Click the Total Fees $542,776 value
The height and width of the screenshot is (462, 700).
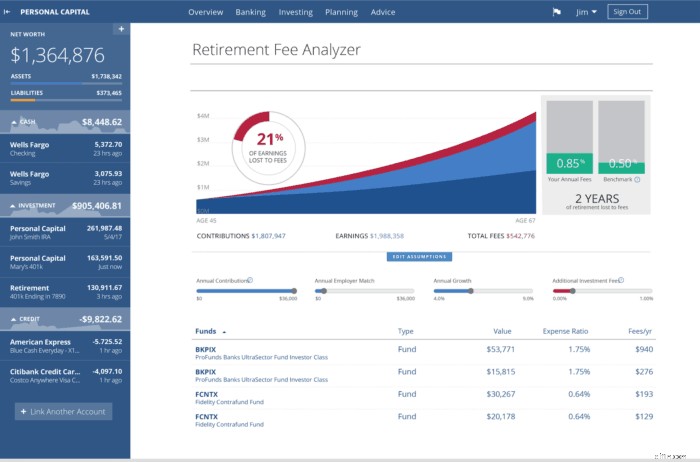pos(520,236)
